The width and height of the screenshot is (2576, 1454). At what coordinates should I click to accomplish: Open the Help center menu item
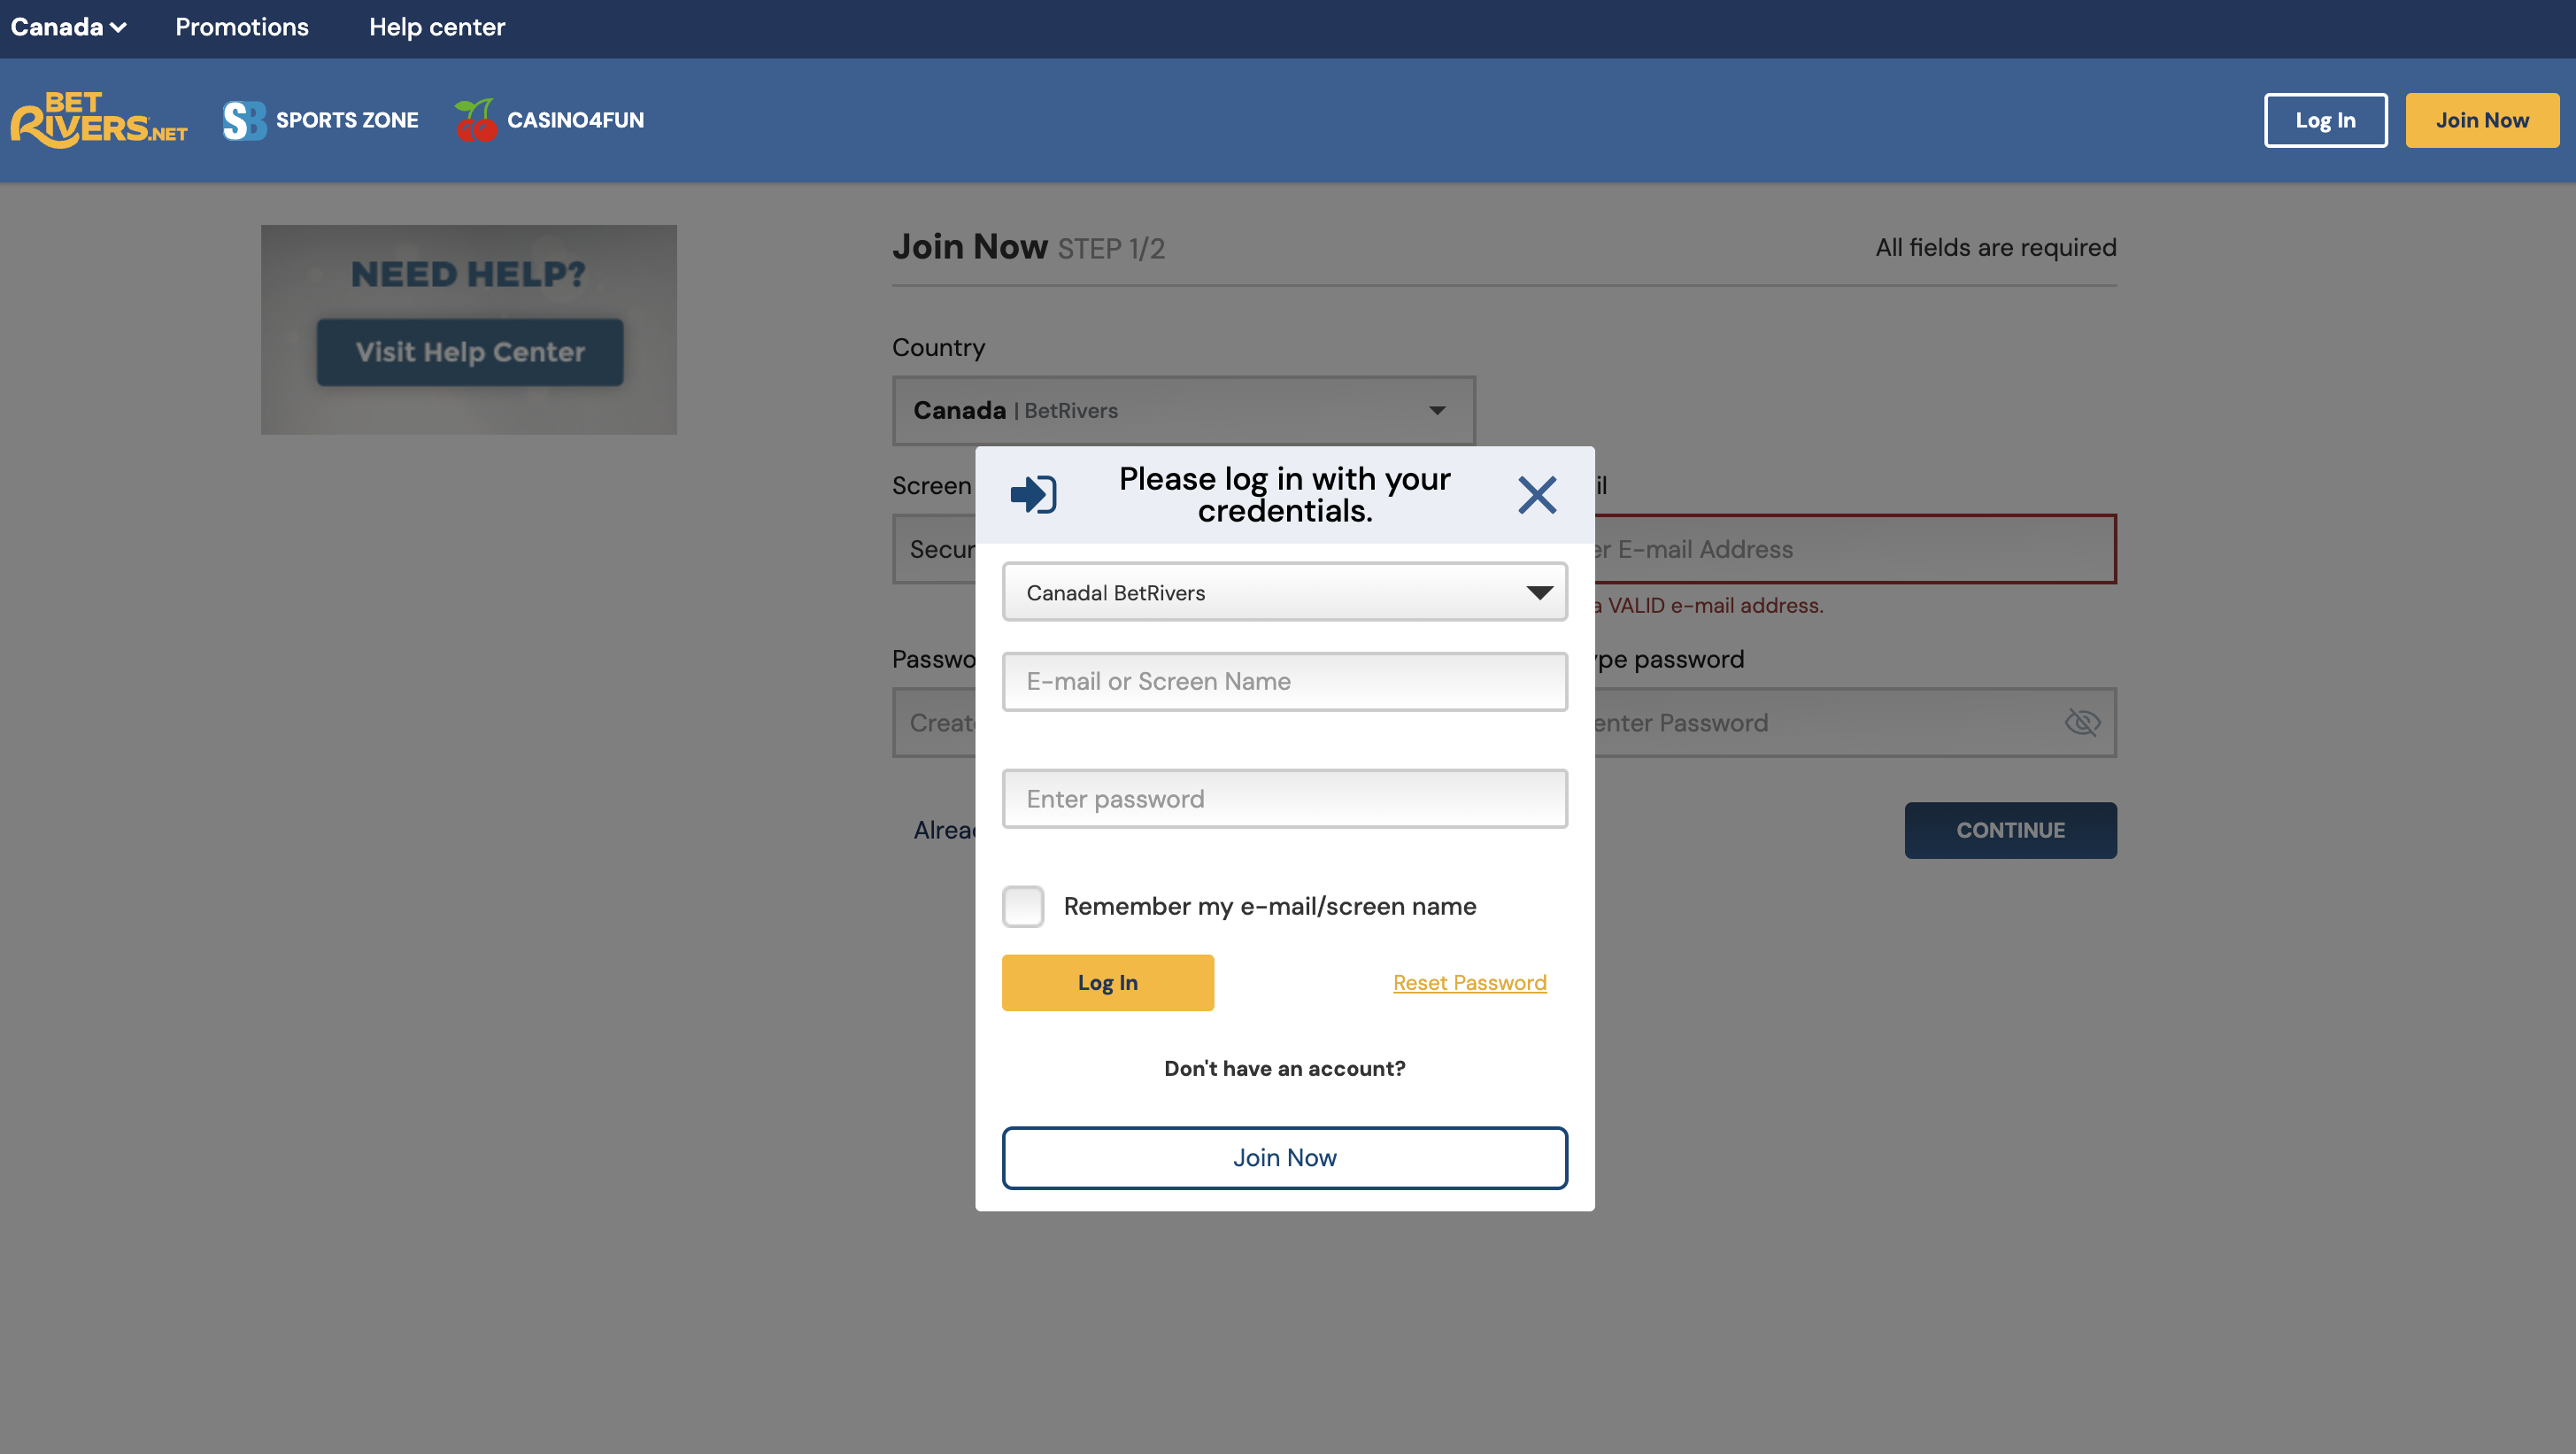tap(437, 27)
